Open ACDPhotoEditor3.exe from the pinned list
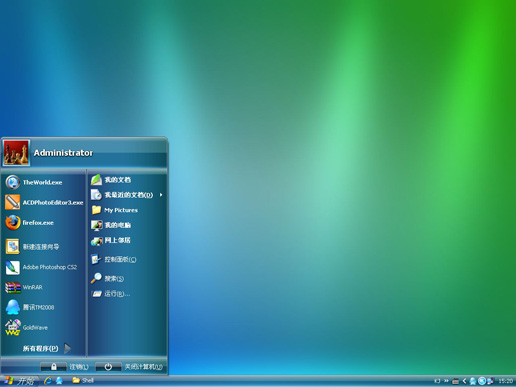Image resolution: width=516 pixels, height=387 pixels. [x=43, y=202]
